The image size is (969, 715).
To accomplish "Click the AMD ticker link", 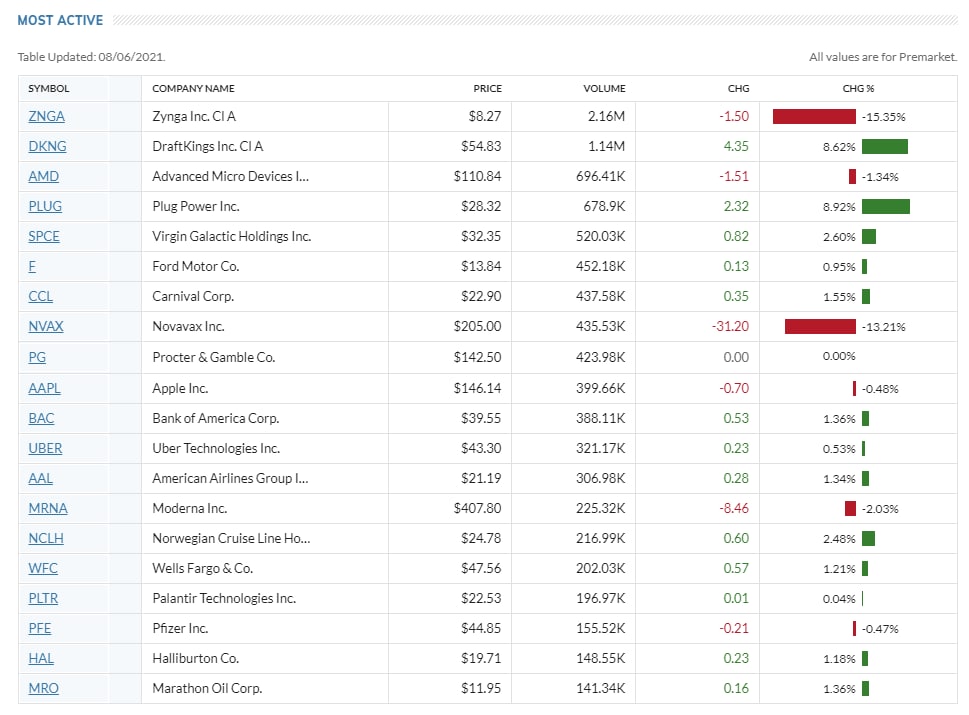I will [43, 177].
